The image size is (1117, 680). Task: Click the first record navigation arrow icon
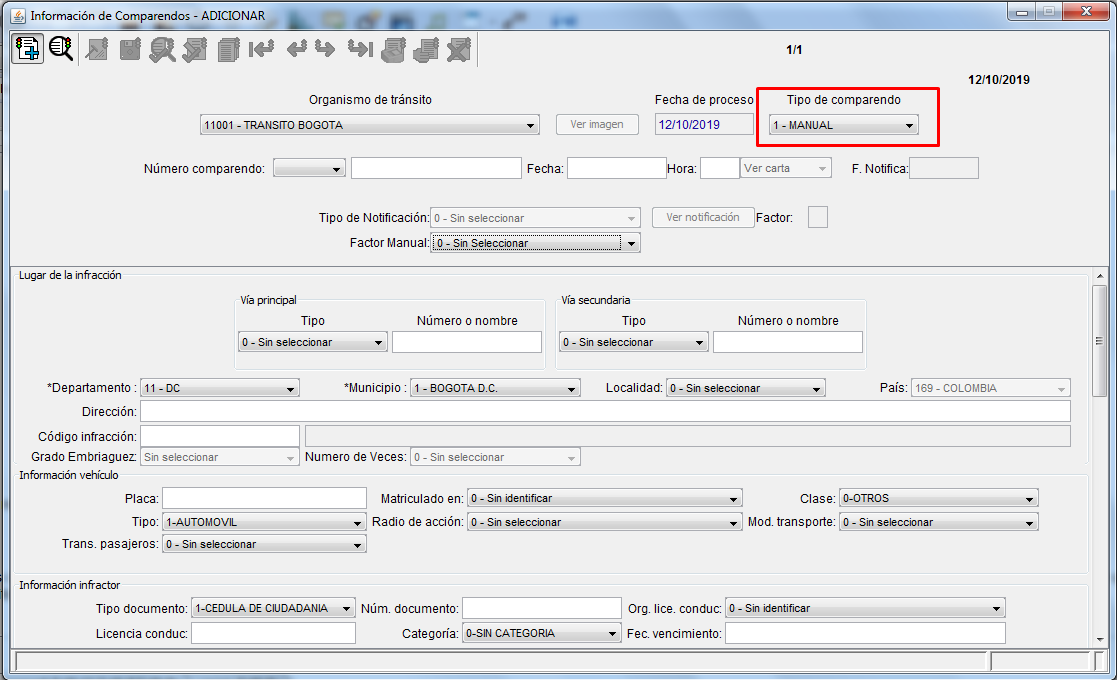[262, 49]
